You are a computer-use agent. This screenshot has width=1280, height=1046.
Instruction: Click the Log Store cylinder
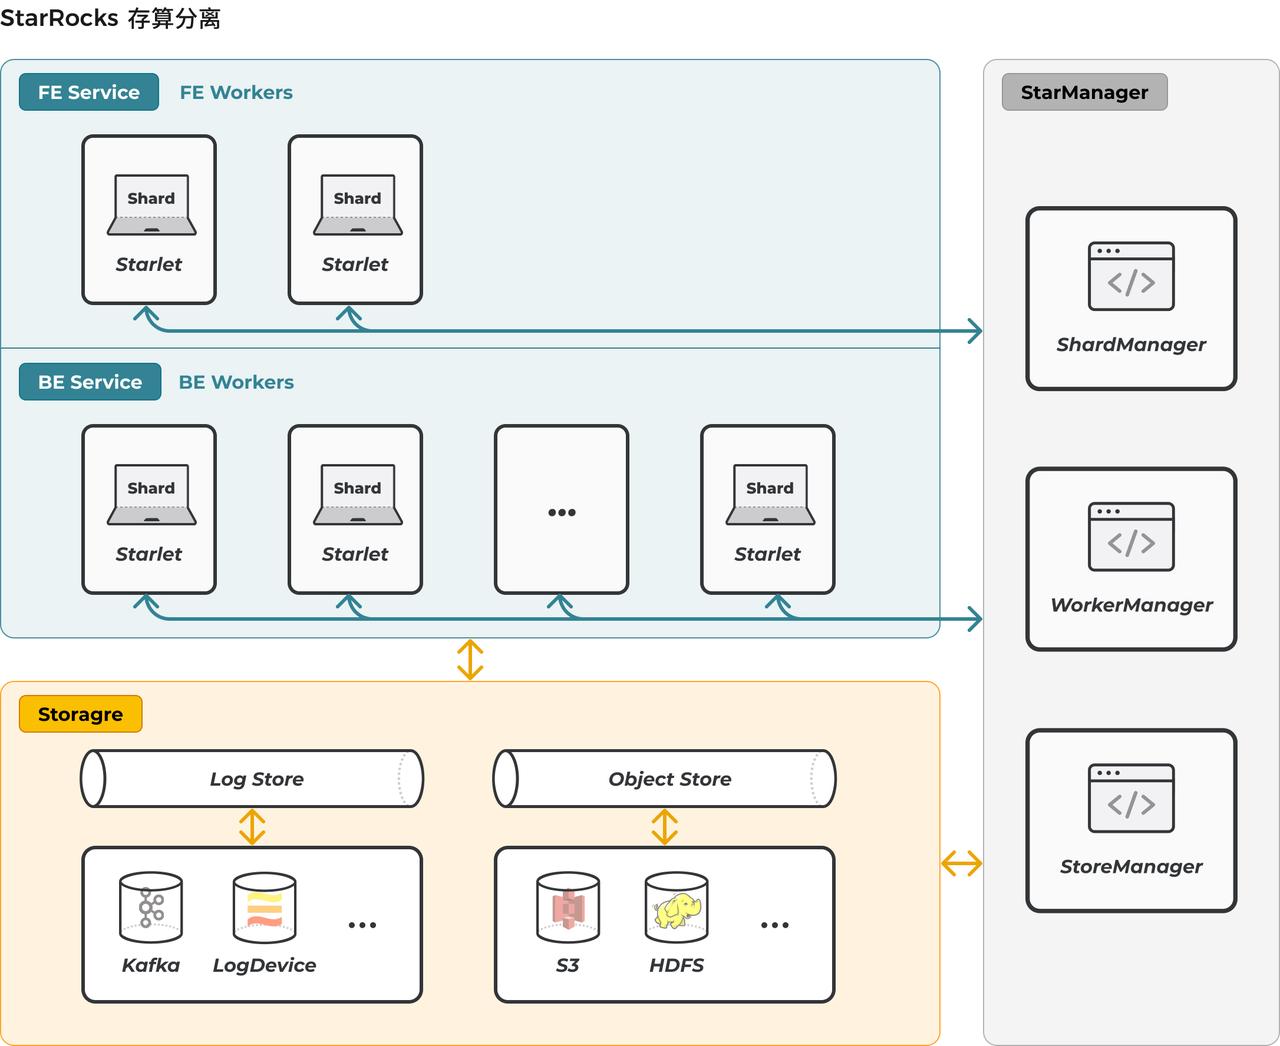252,779
